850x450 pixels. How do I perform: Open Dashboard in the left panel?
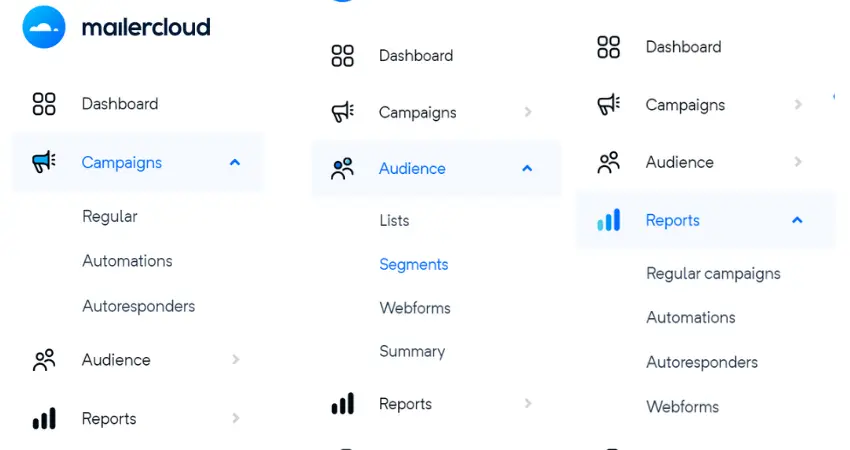[x=120, y=104]
